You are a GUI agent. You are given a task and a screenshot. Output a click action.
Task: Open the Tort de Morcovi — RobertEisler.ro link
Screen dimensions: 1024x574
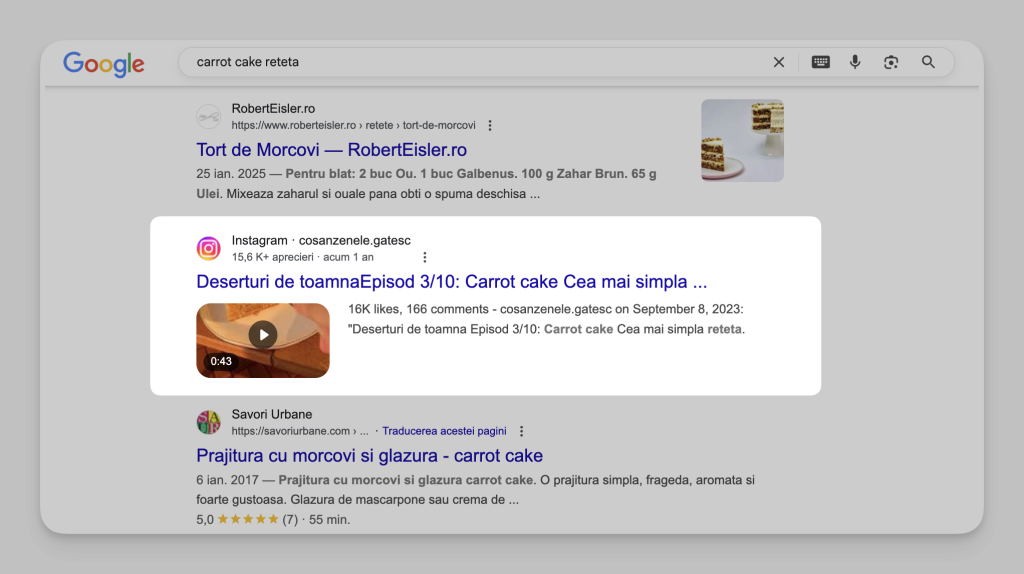pyautogui.click(x=331, y=150)
